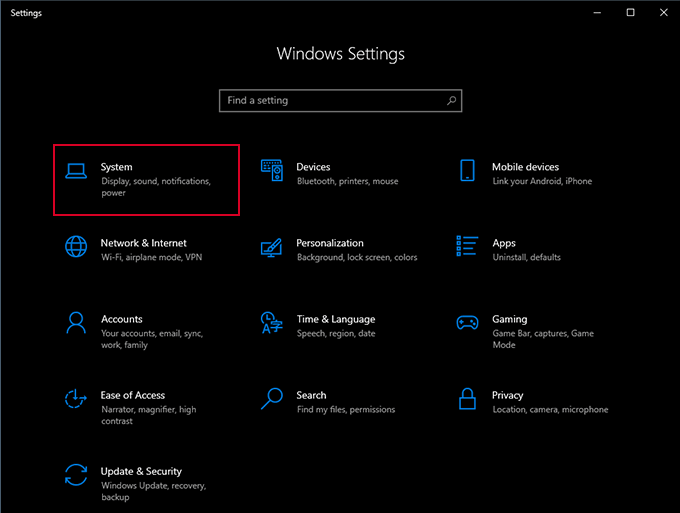Click inside the Find a setting field
Viewport: 680px width, 513px height.
point(340,101)
